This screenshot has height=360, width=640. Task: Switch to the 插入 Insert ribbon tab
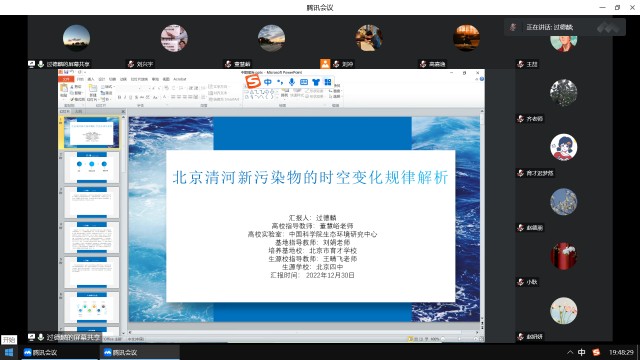tap(91, 79)
